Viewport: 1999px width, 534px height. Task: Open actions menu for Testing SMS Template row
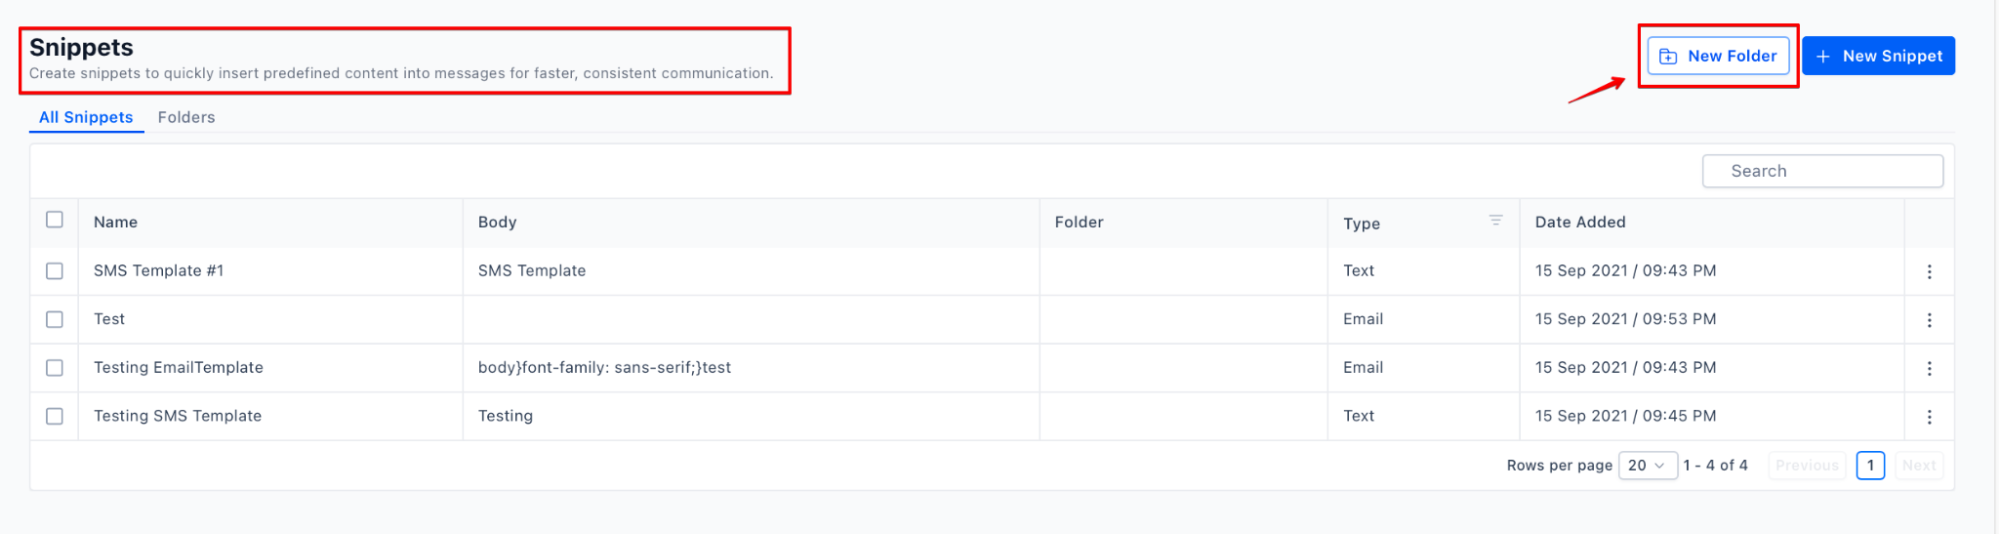tap(1929, 416)
